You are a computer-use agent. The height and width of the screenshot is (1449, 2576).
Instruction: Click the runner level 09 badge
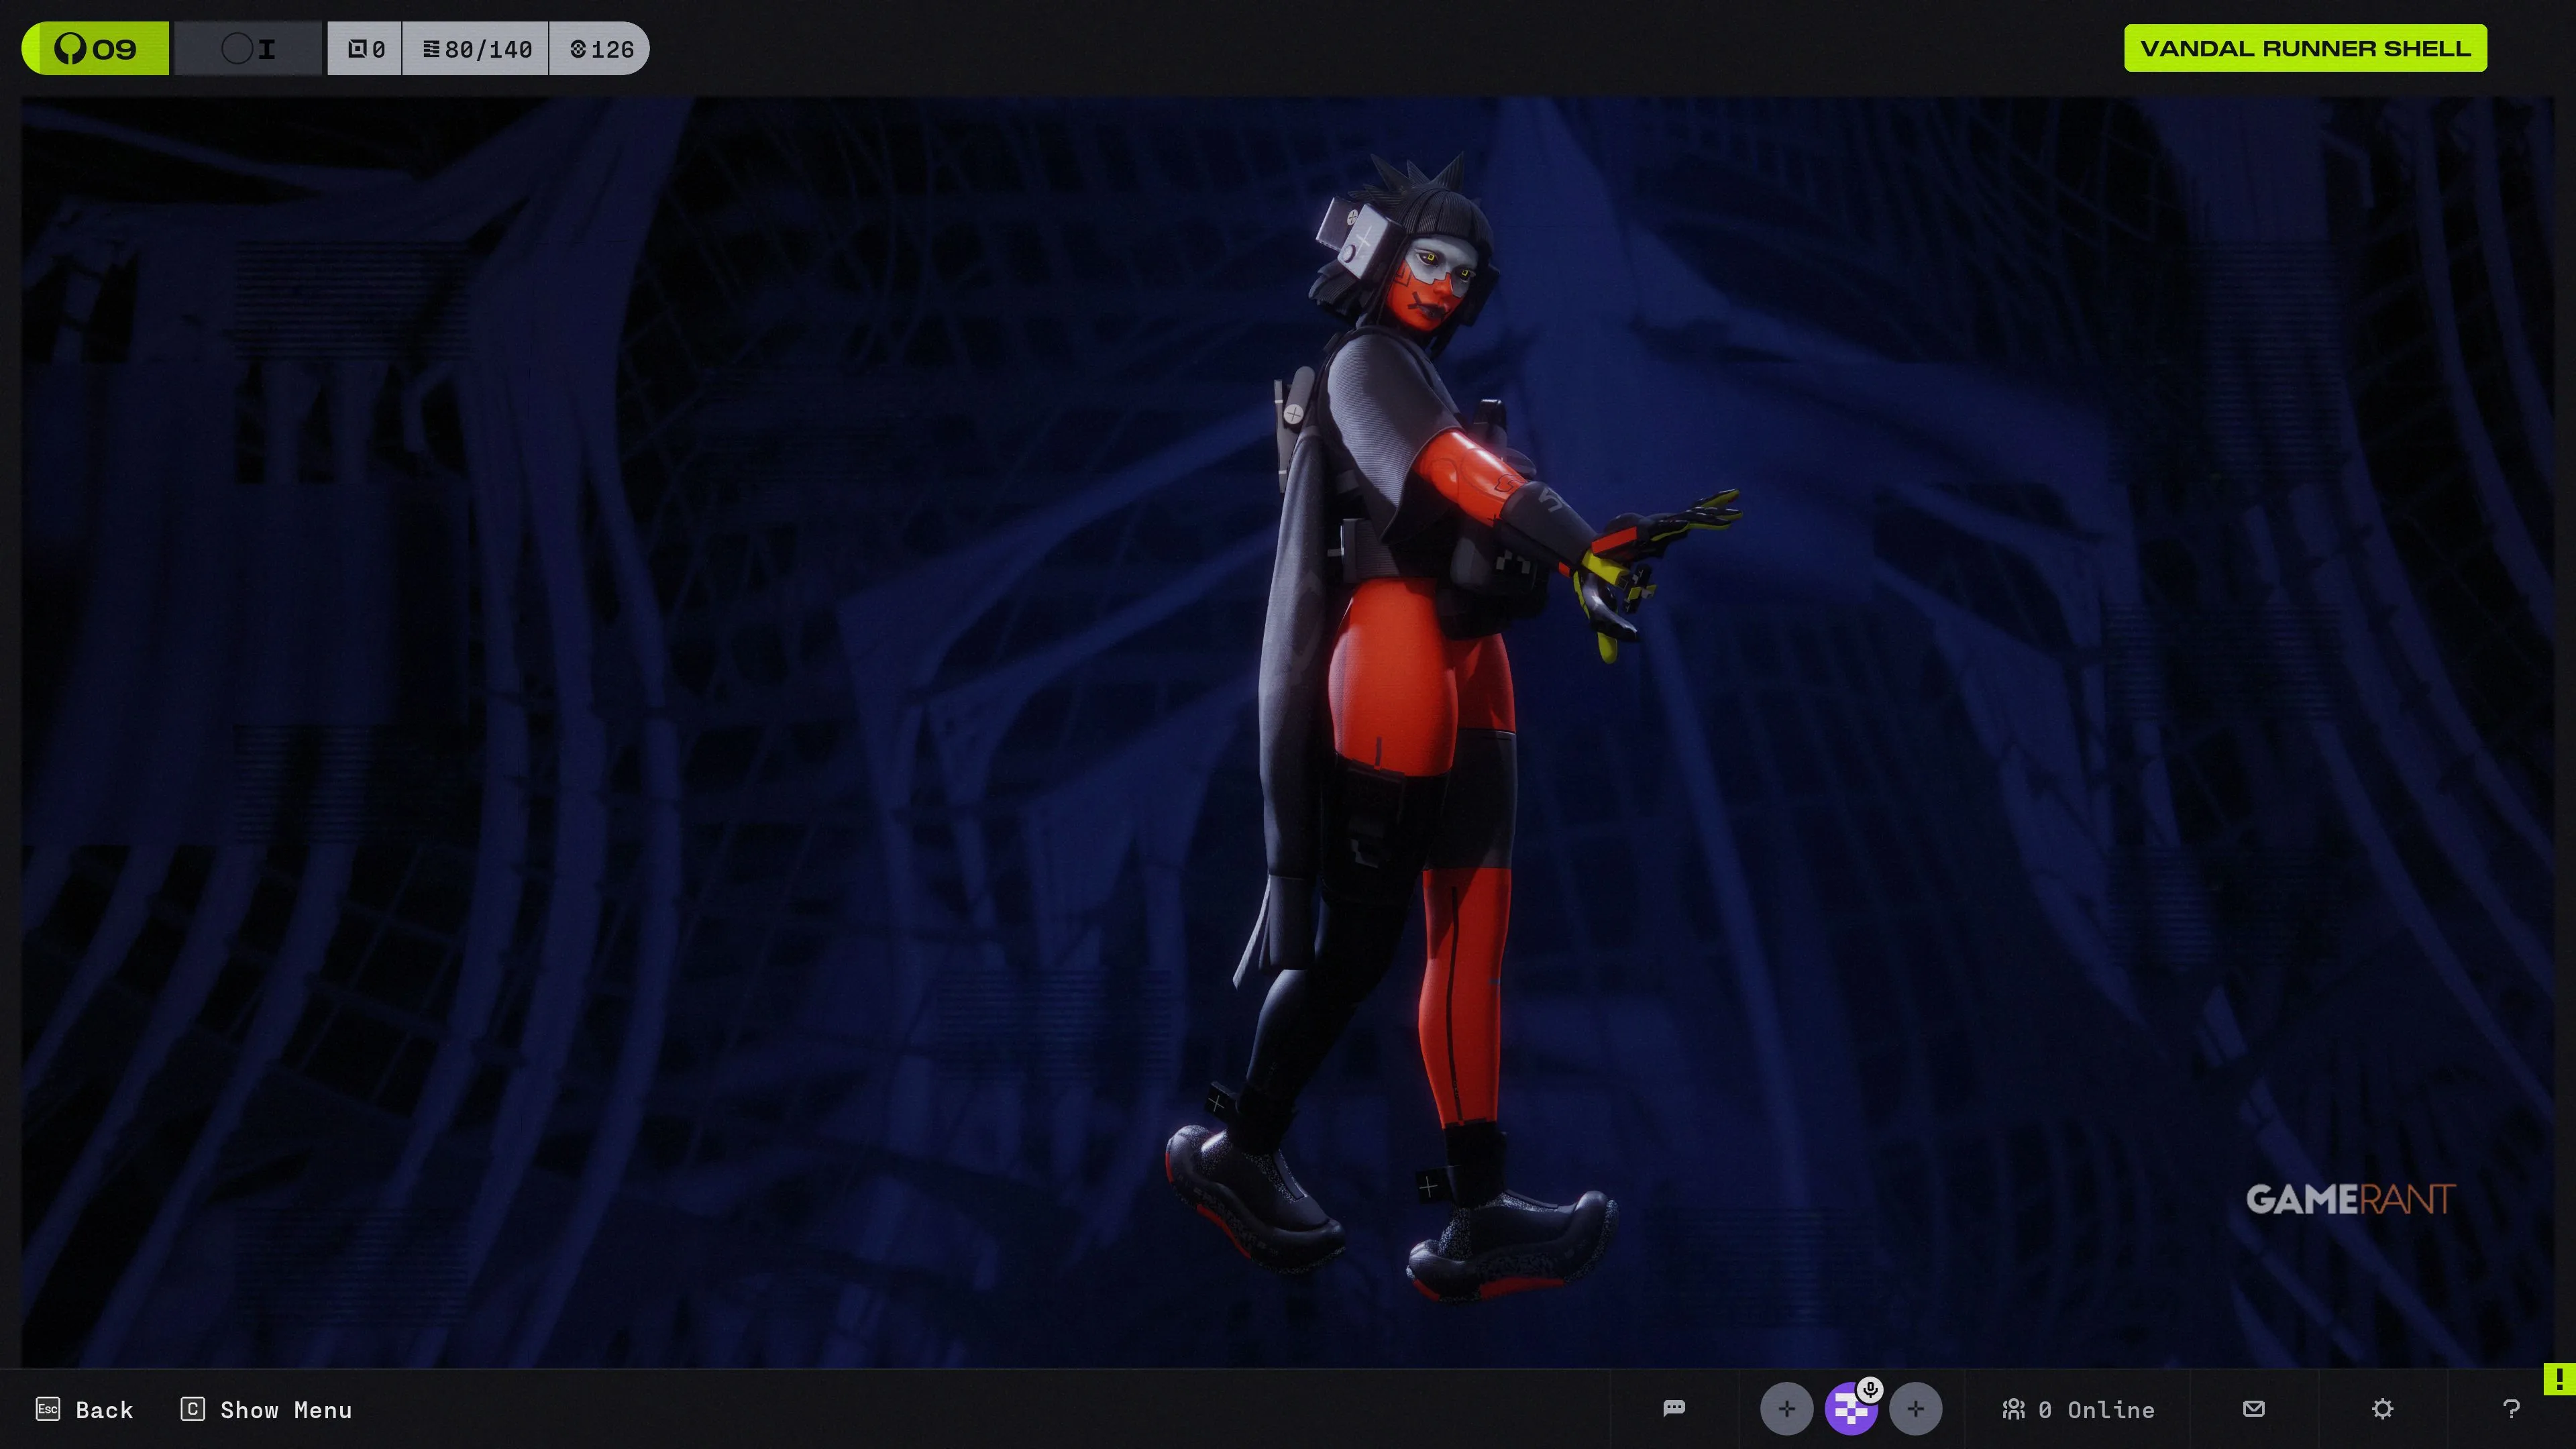(95, 48)
